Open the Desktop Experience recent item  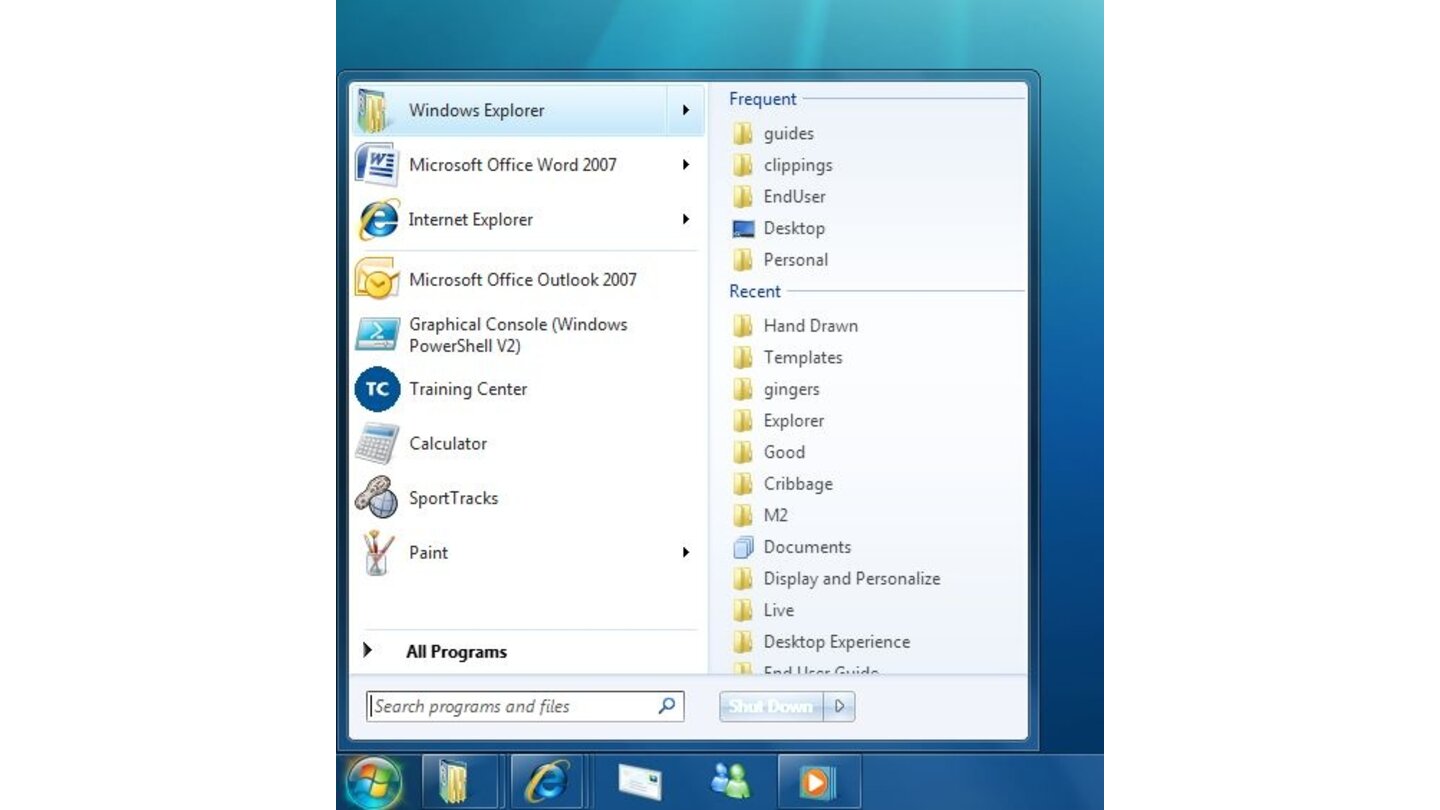point(837,642)
